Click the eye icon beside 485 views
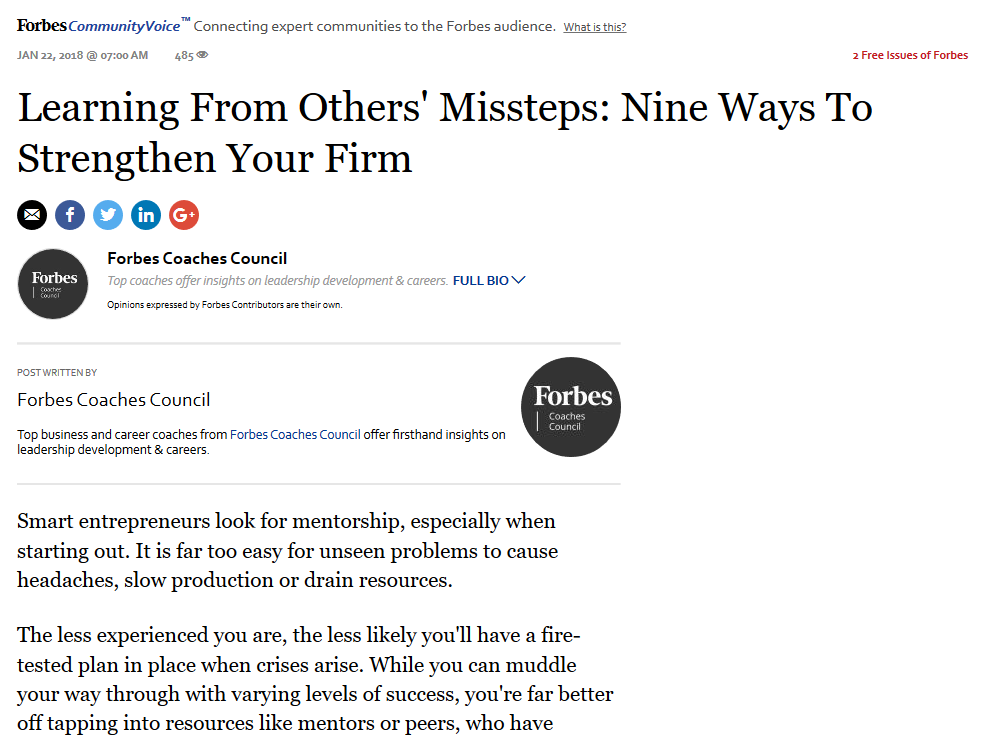The width and height of the screenshot is (990, 743). tap(202, 56)
